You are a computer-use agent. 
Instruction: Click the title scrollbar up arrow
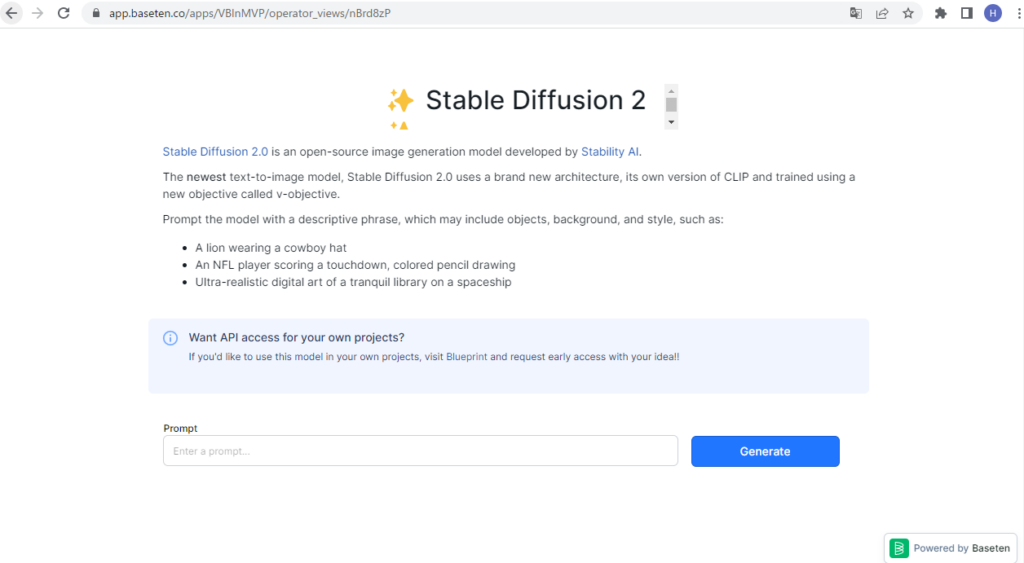point(671,91)
